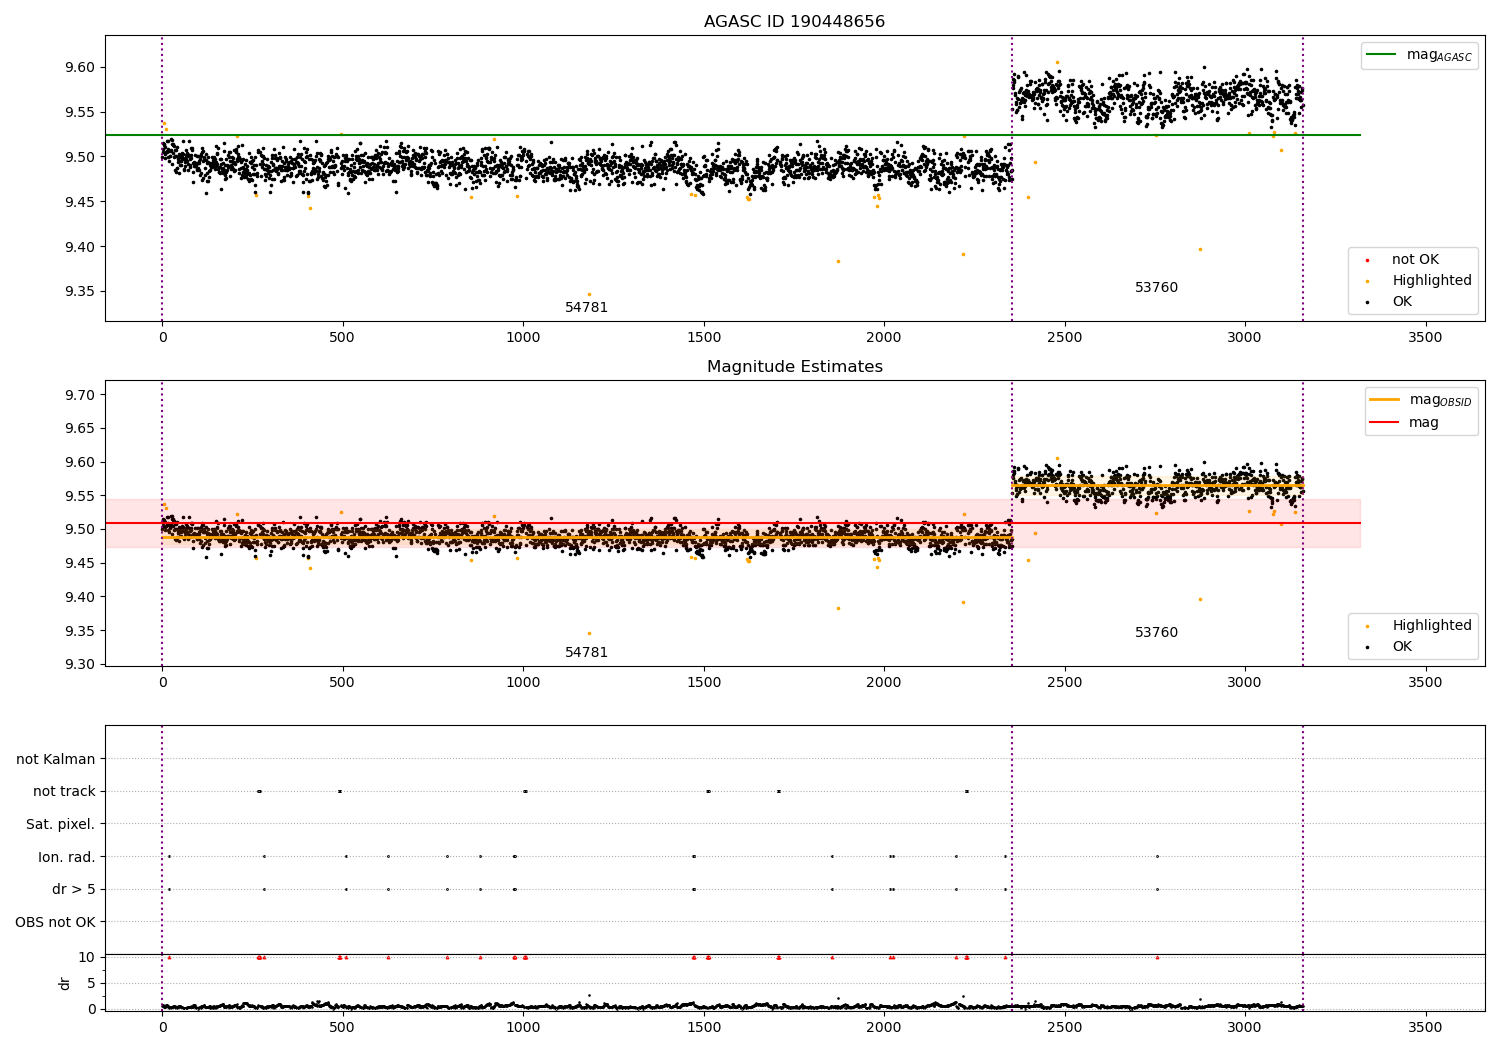Click the 'OK' legend entry in top plot
Image resolution: width=1500 pixels, height=1050 pixels.
click(1389, 302)
